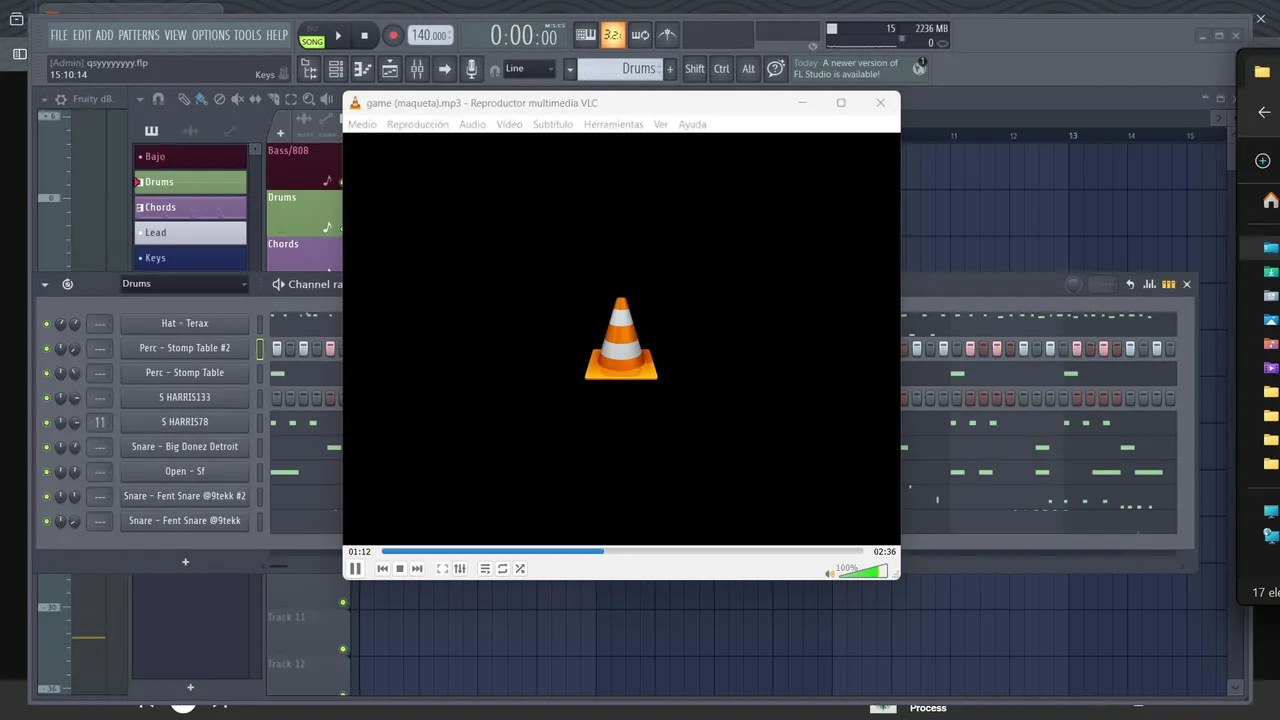Click the Perc - Stomp Table #2 channel button
This screenshot has height=720, width=1280.
tap(185, 348)
